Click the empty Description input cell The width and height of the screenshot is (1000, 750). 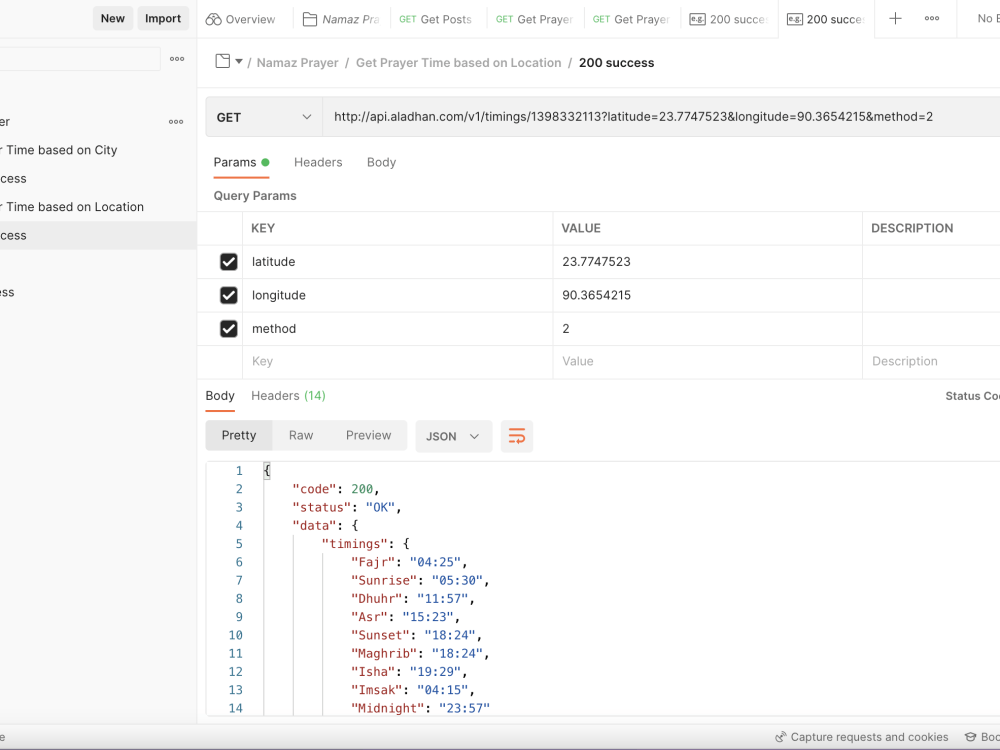pos(931,362)
